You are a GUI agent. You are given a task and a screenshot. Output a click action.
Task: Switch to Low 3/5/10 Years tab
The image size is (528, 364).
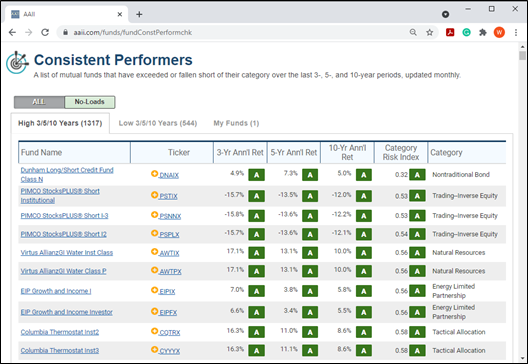158,123
